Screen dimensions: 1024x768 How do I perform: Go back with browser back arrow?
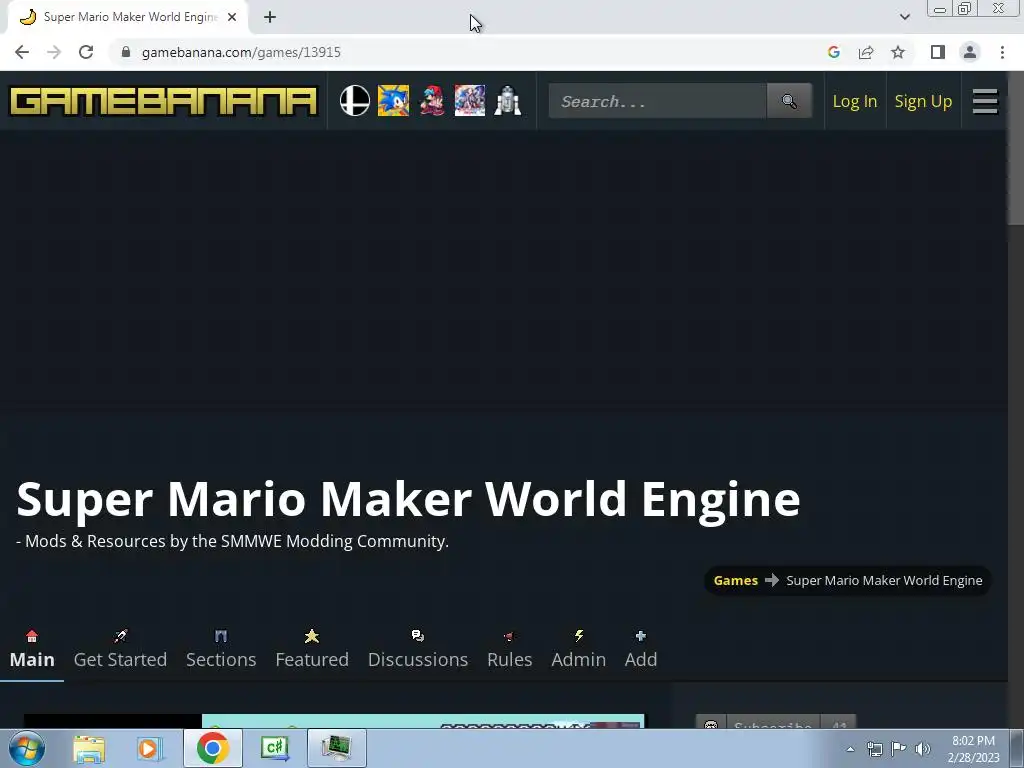coord(22,52)
